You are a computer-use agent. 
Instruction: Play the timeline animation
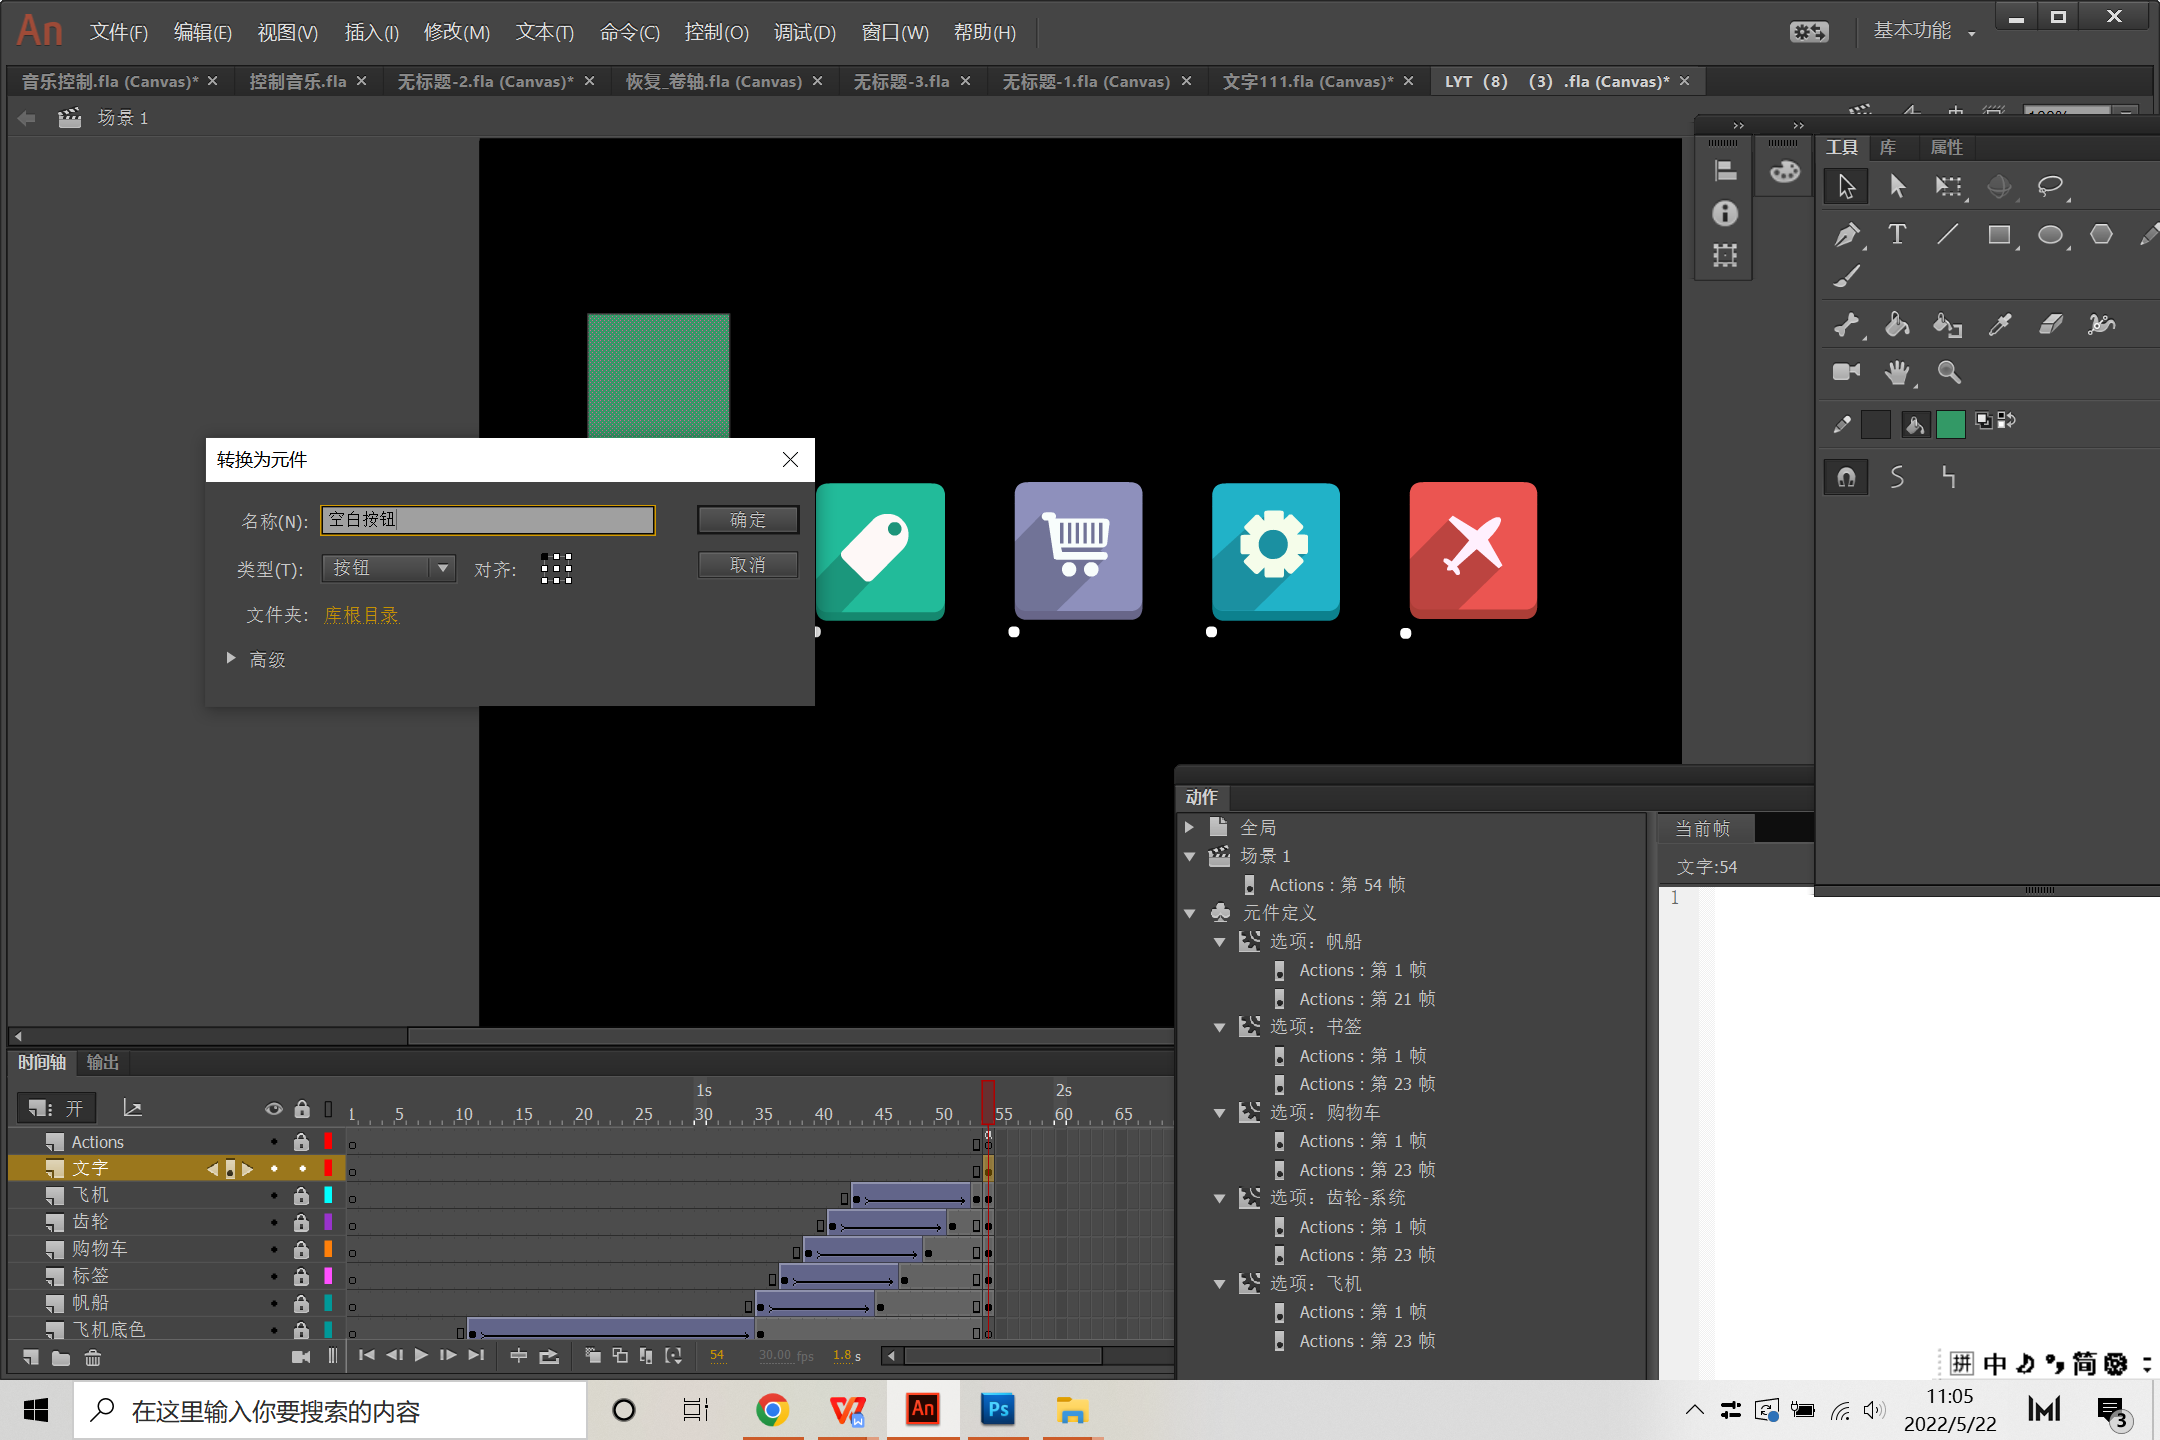tap(421, 1355)
